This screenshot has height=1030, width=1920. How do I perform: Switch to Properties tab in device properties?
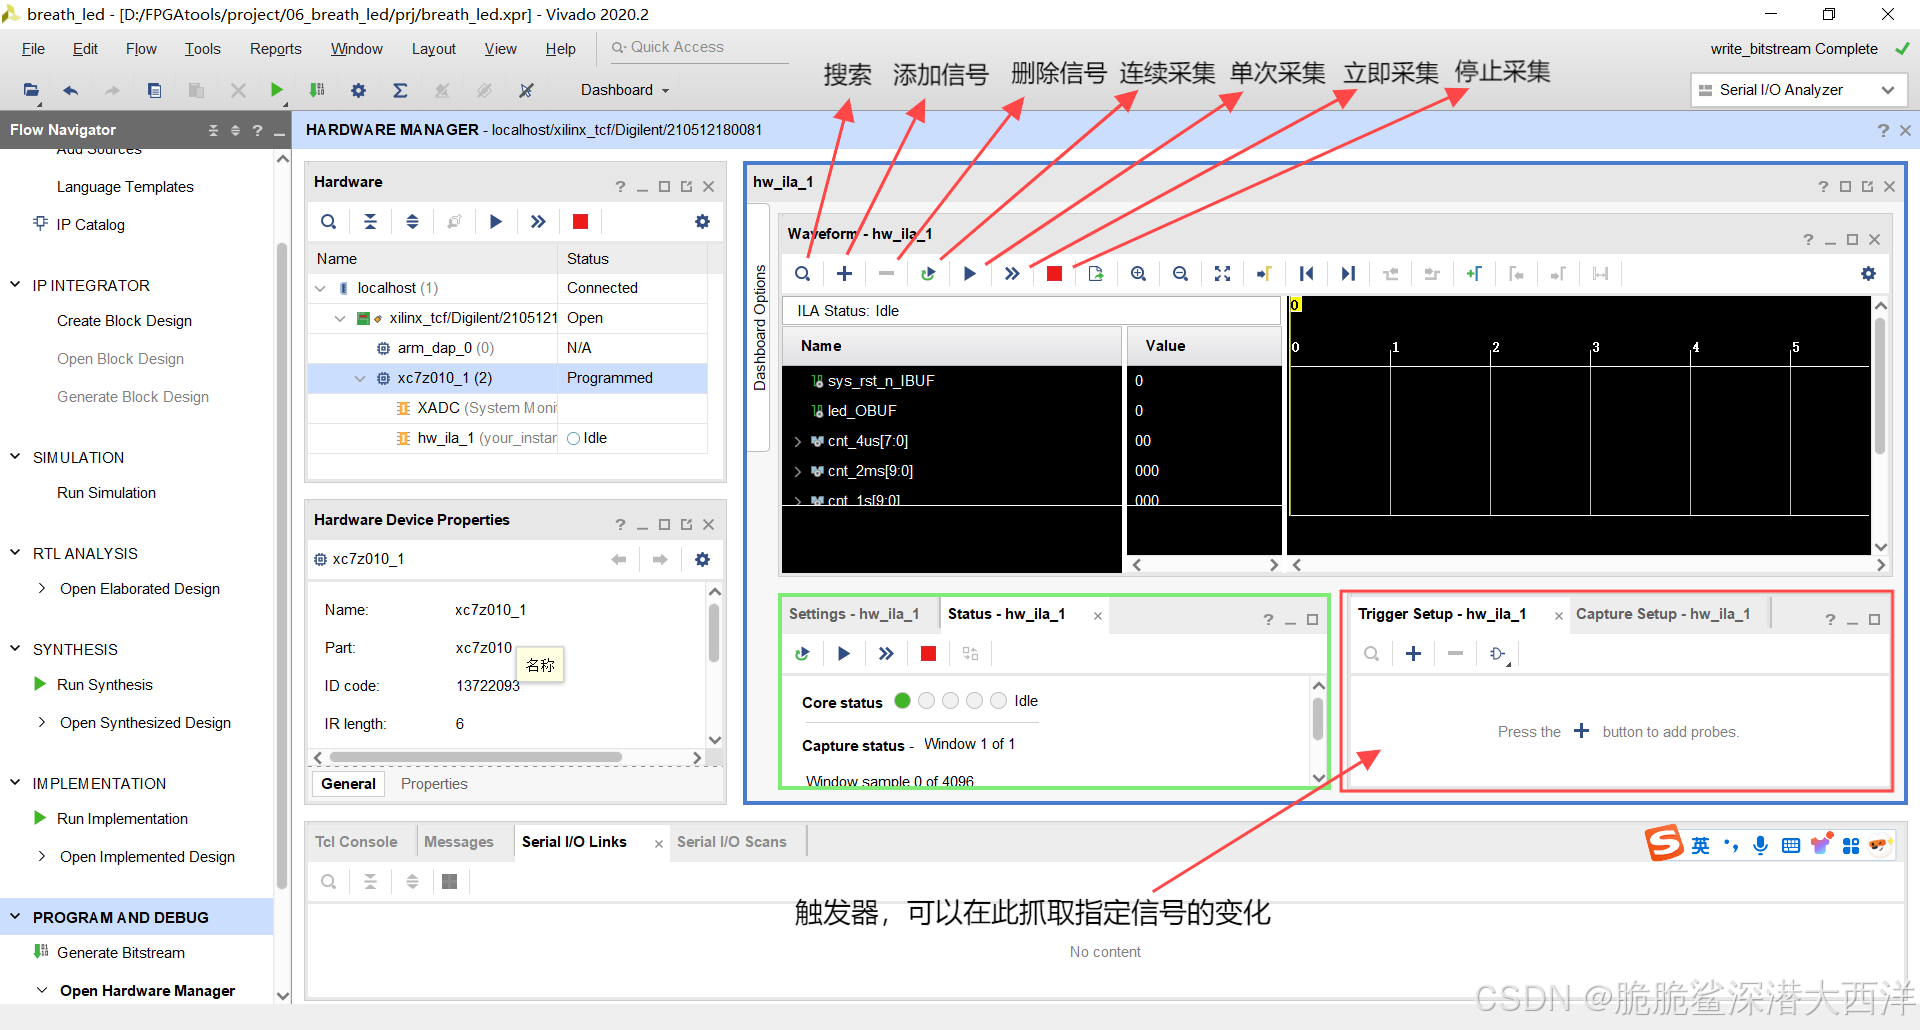[x=434, y=784]
